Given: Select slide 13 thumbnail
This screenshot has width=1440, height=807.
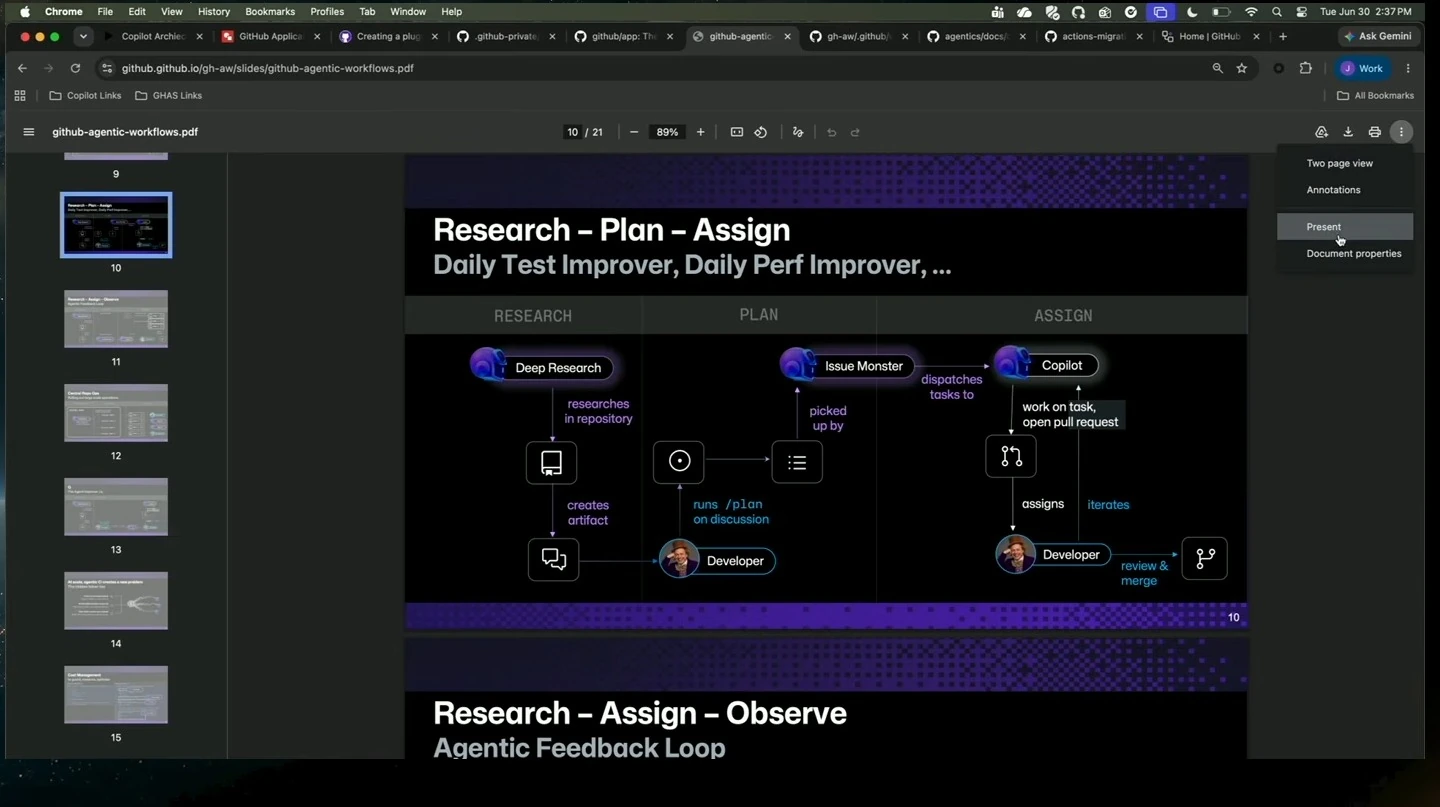Looking at the screenshot, I should (x=116, y=507).
